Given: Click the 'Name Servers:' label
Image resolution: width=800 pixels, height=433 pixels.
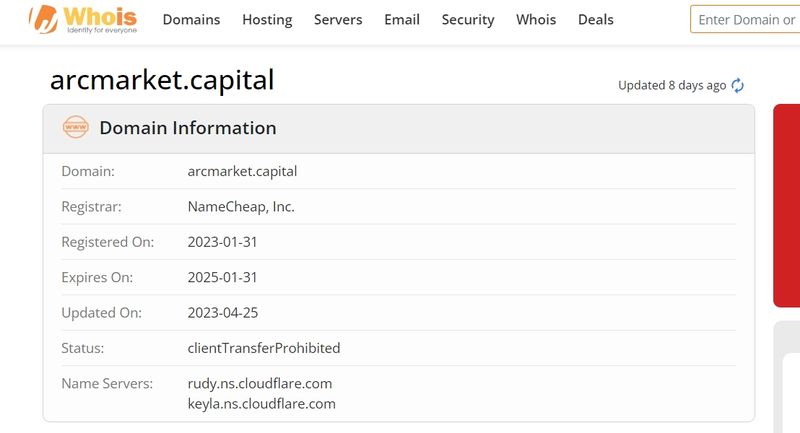Looking at the screenshot, I should point(107,384).
